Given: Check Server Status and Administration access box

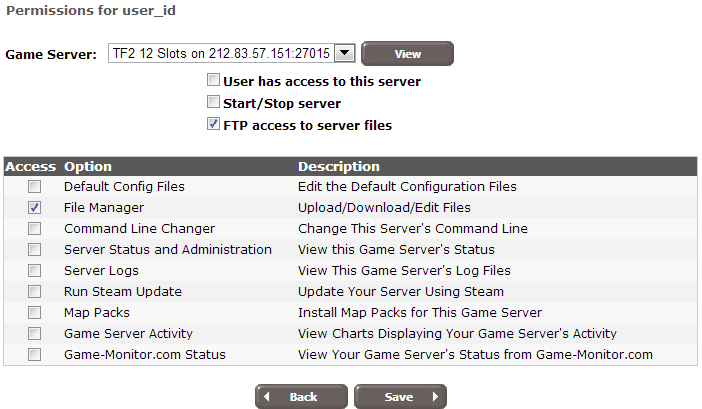Looking at the screenshot, I should click(x=35, y=250).
